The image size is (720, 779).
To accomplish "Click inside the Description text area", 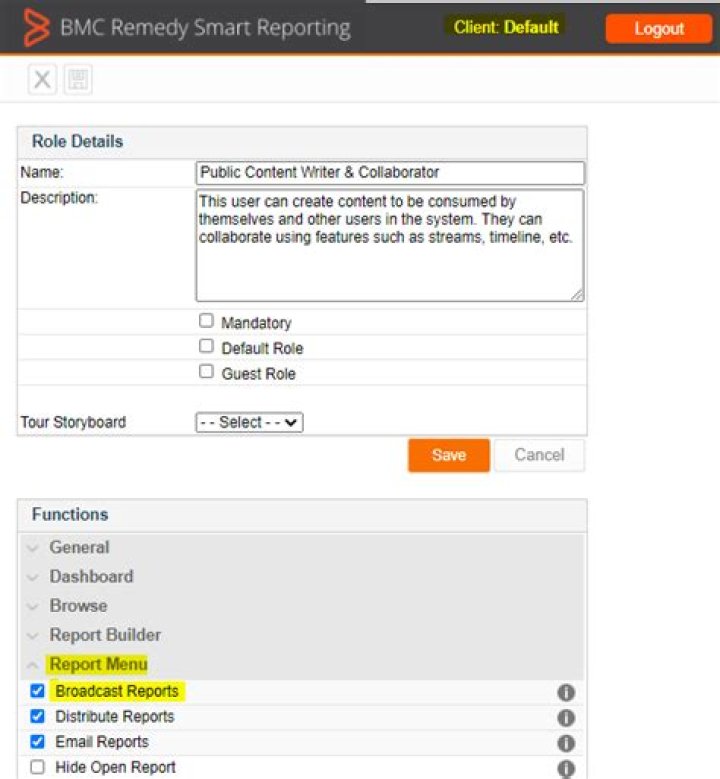I will point(390,245).
